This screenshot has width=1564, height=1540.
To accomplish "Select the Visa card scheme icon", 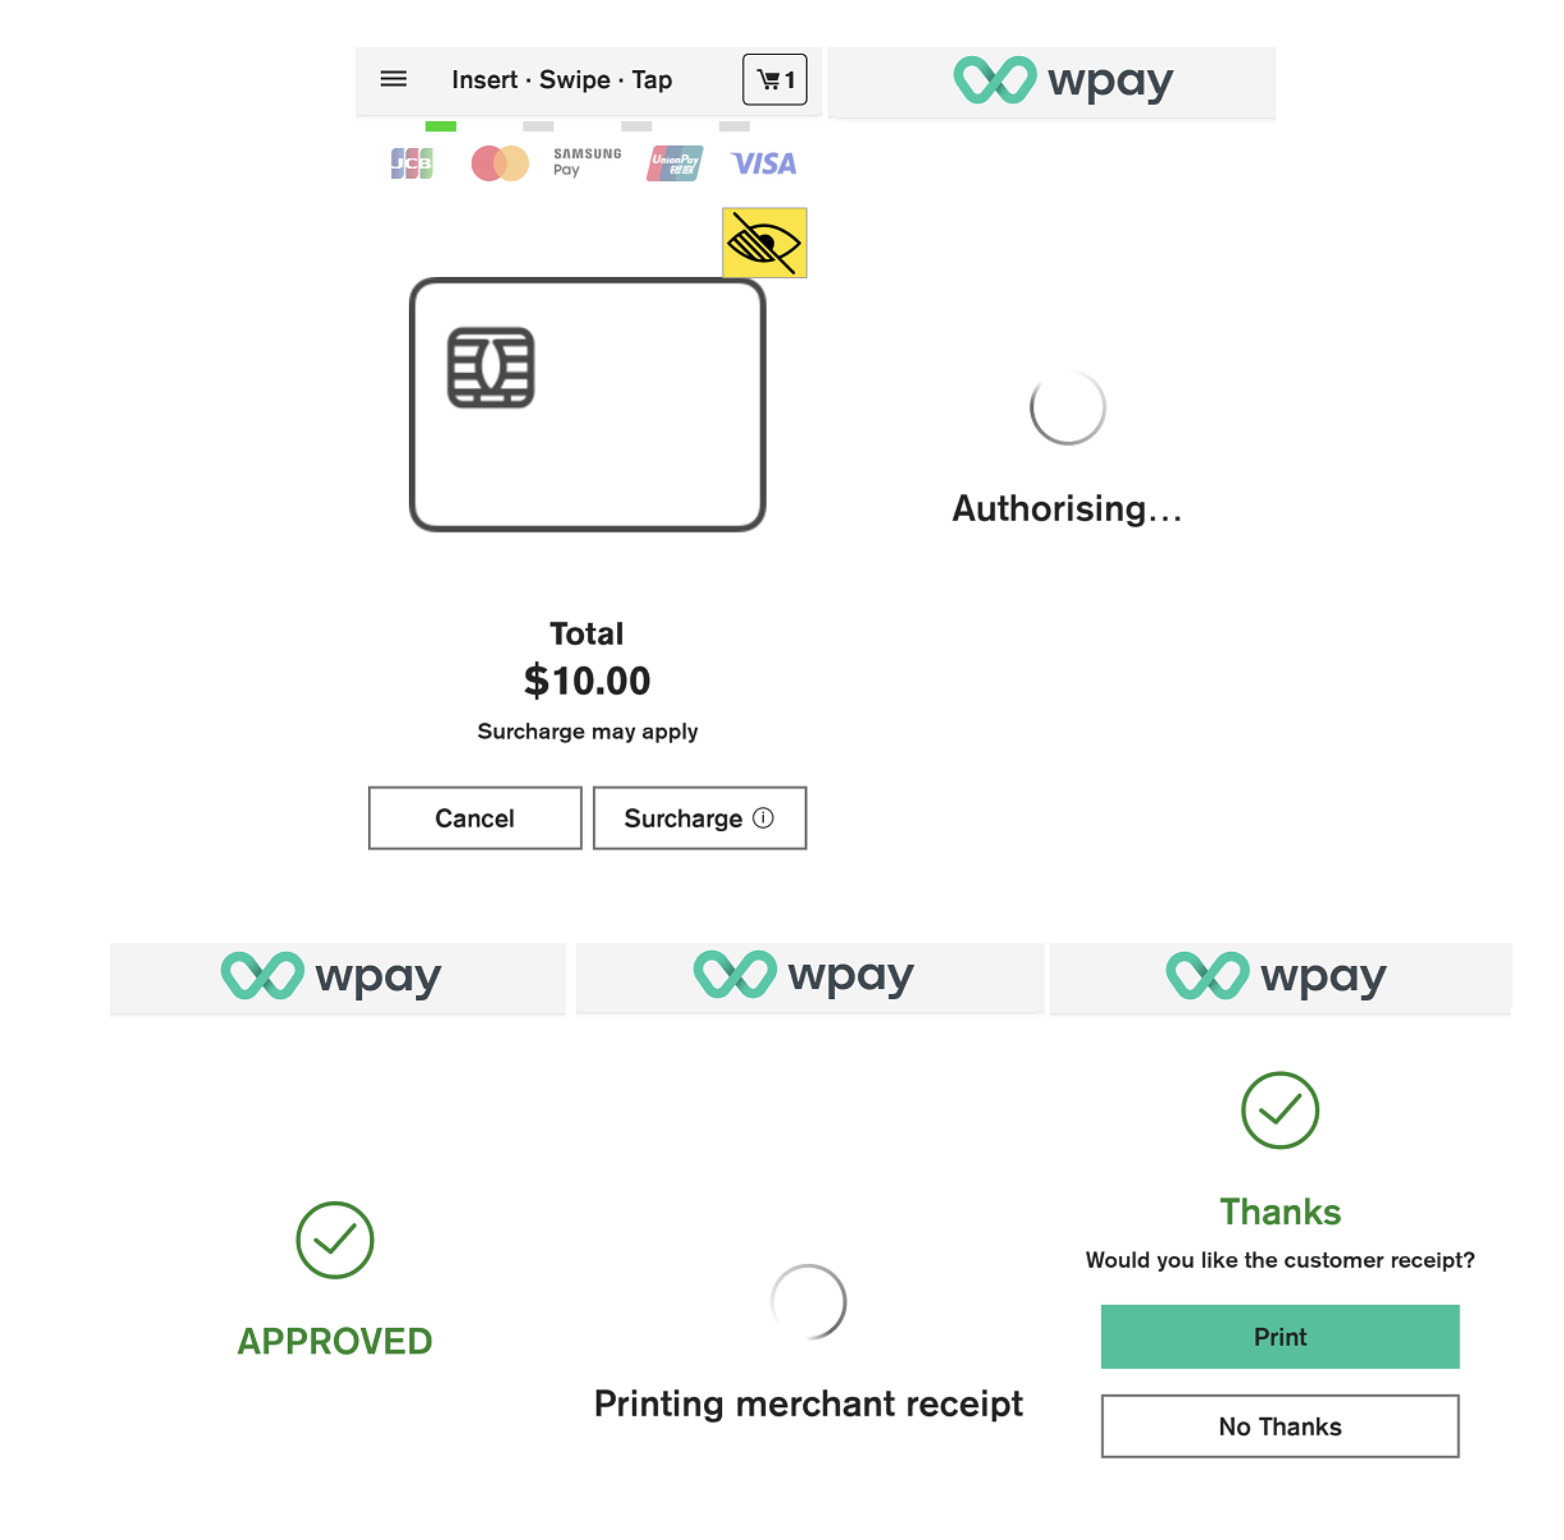I will pos(763,163).
